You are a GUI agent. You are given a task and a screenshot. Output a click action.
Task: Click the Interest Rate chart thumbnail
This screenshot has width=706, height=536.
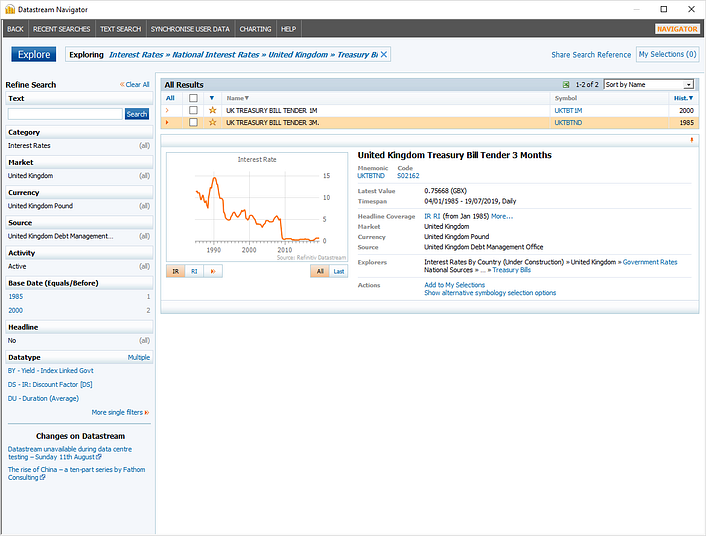[257, 207]
